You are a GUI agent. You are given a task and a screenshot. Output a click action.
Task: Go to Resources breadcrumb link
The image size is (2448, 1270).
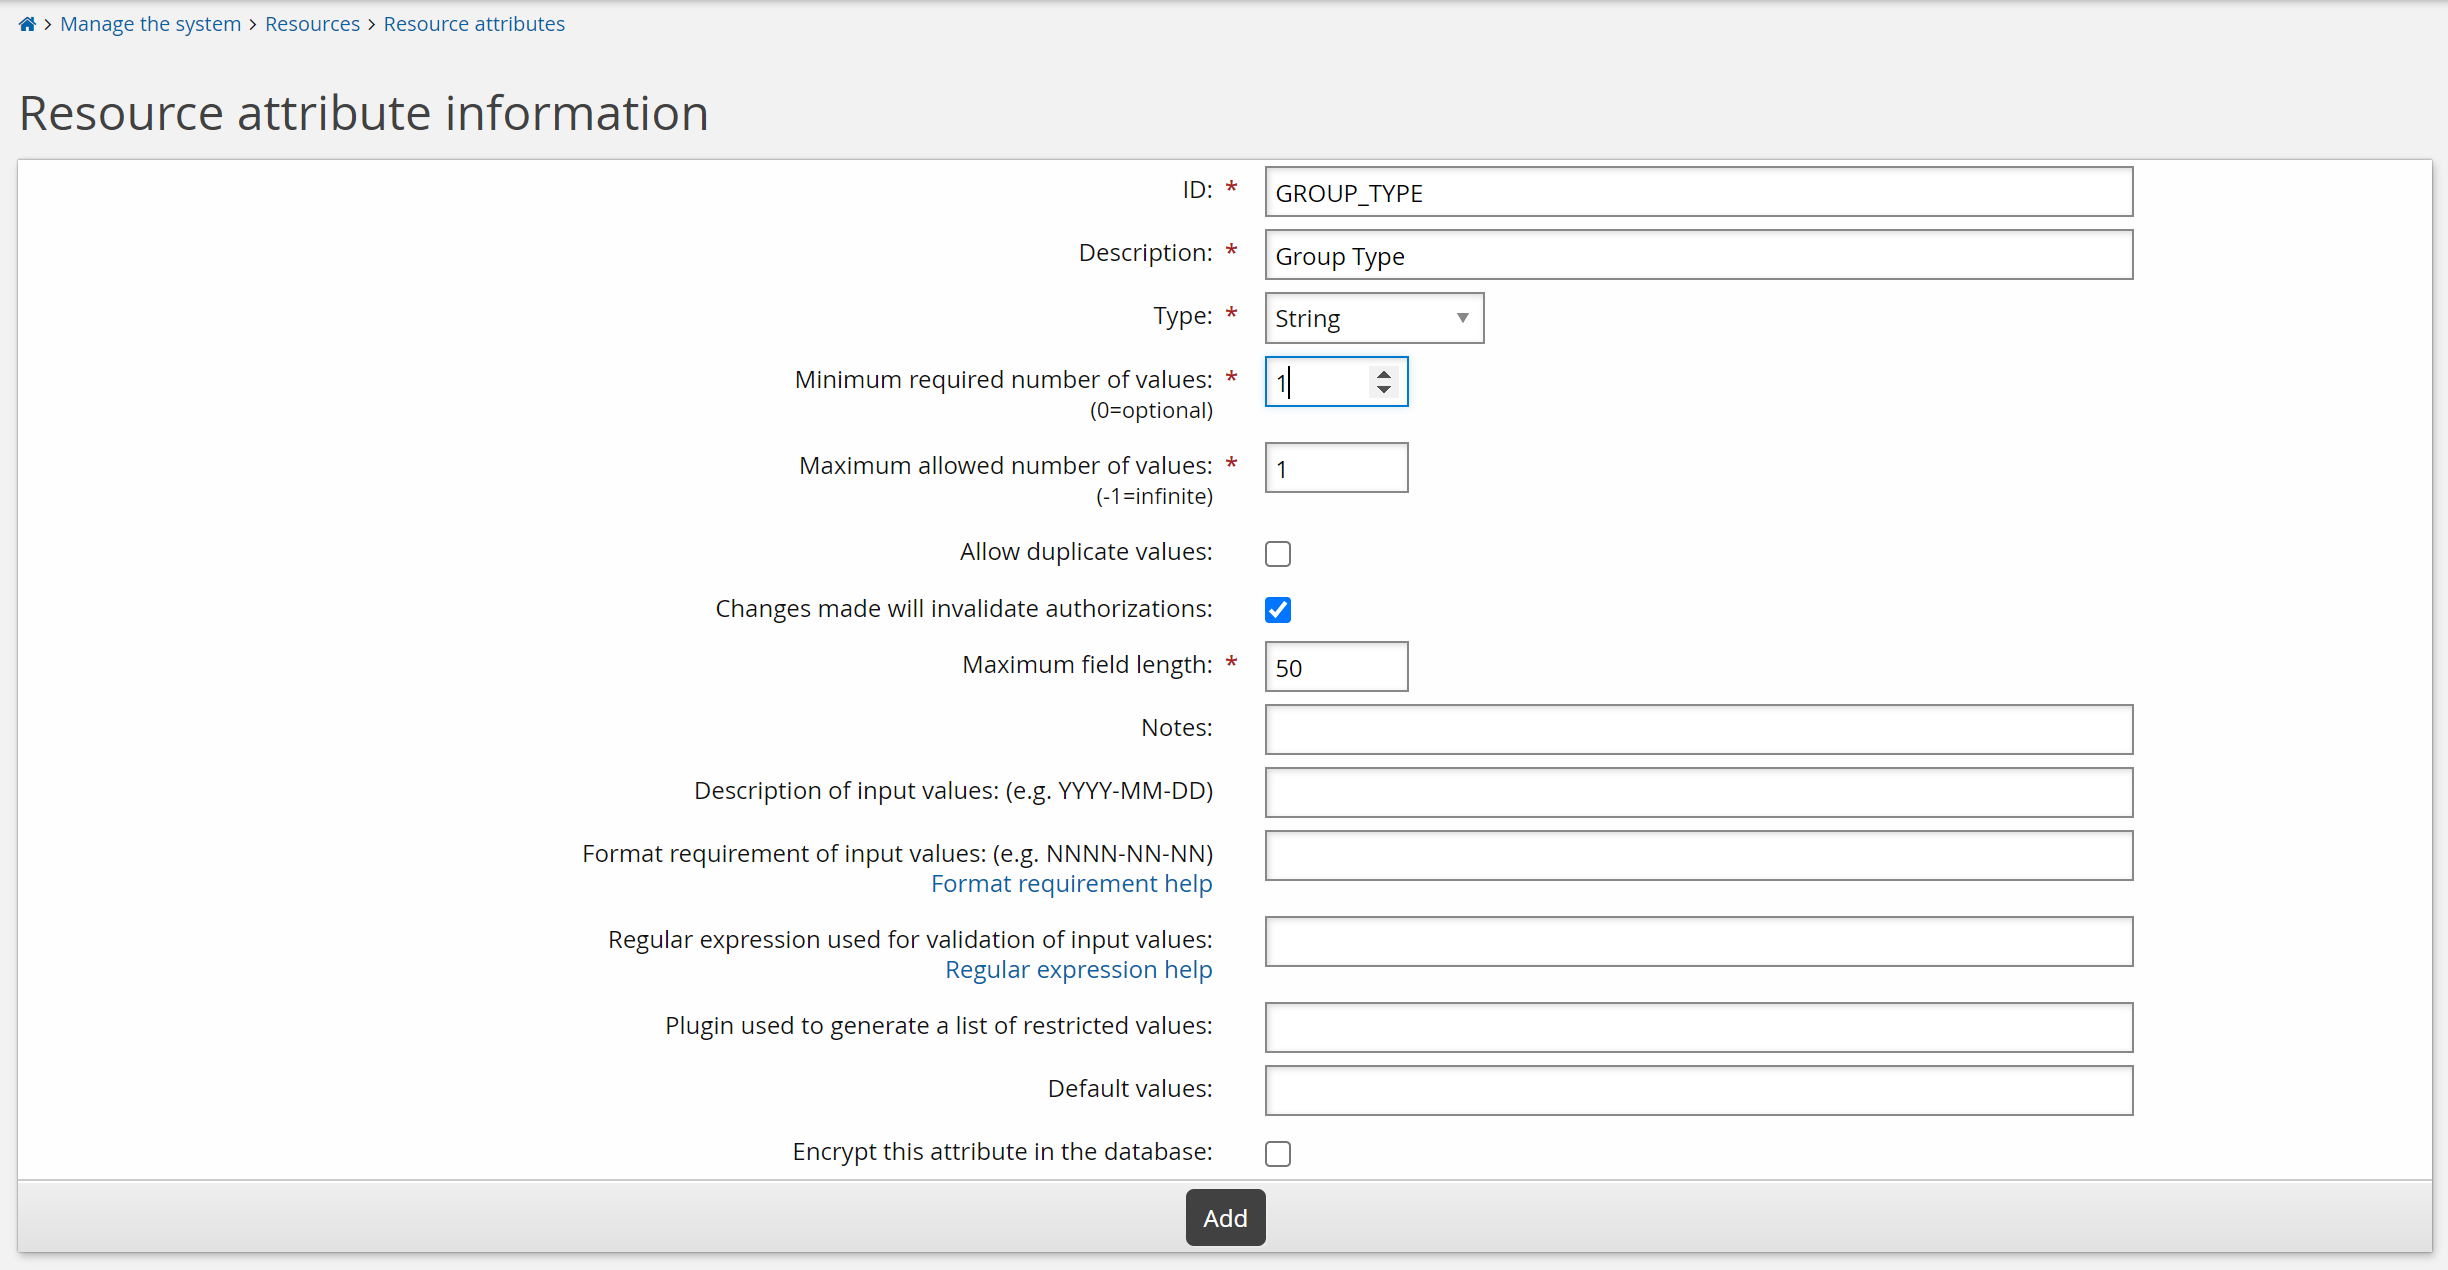click(x=312, y=24)
